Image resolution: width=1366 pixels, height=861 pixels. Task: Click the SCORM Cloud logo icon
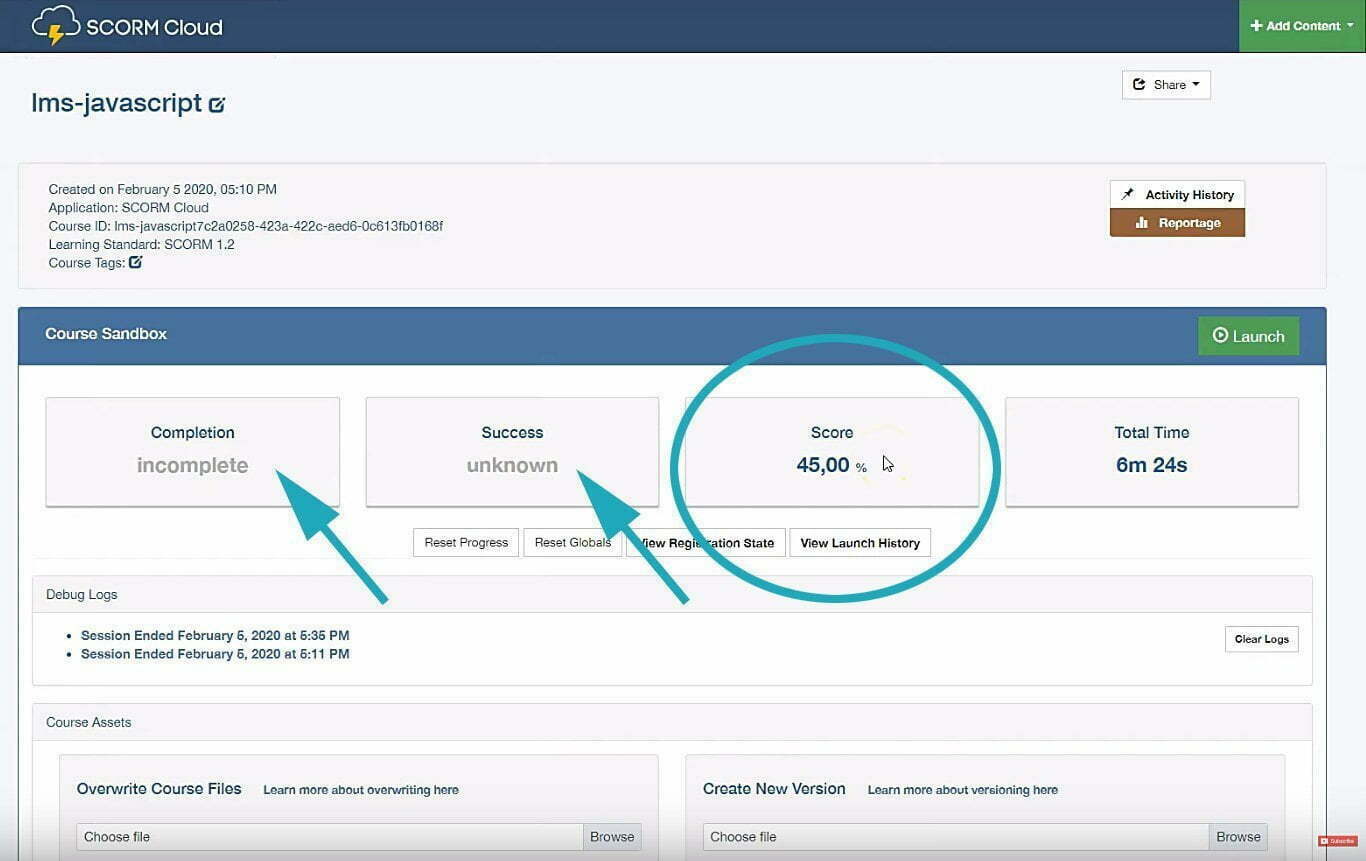(56, 26)
